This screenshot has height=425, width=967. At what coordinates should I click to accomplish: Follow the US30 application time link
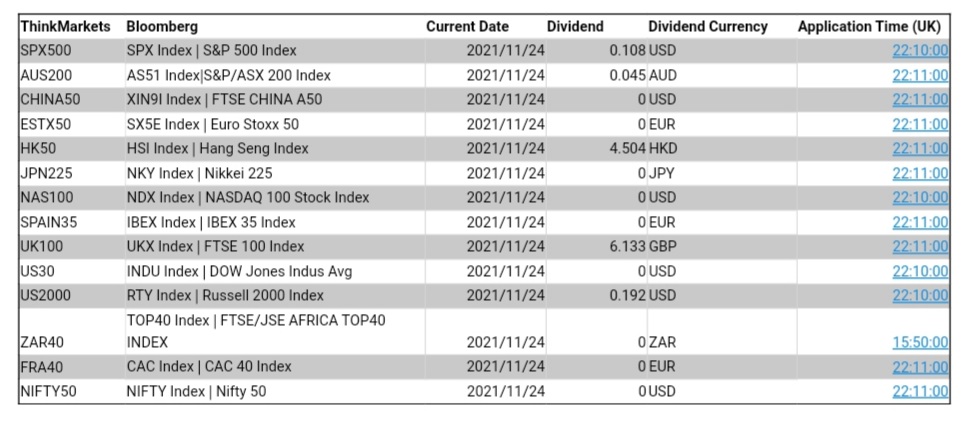920,271
